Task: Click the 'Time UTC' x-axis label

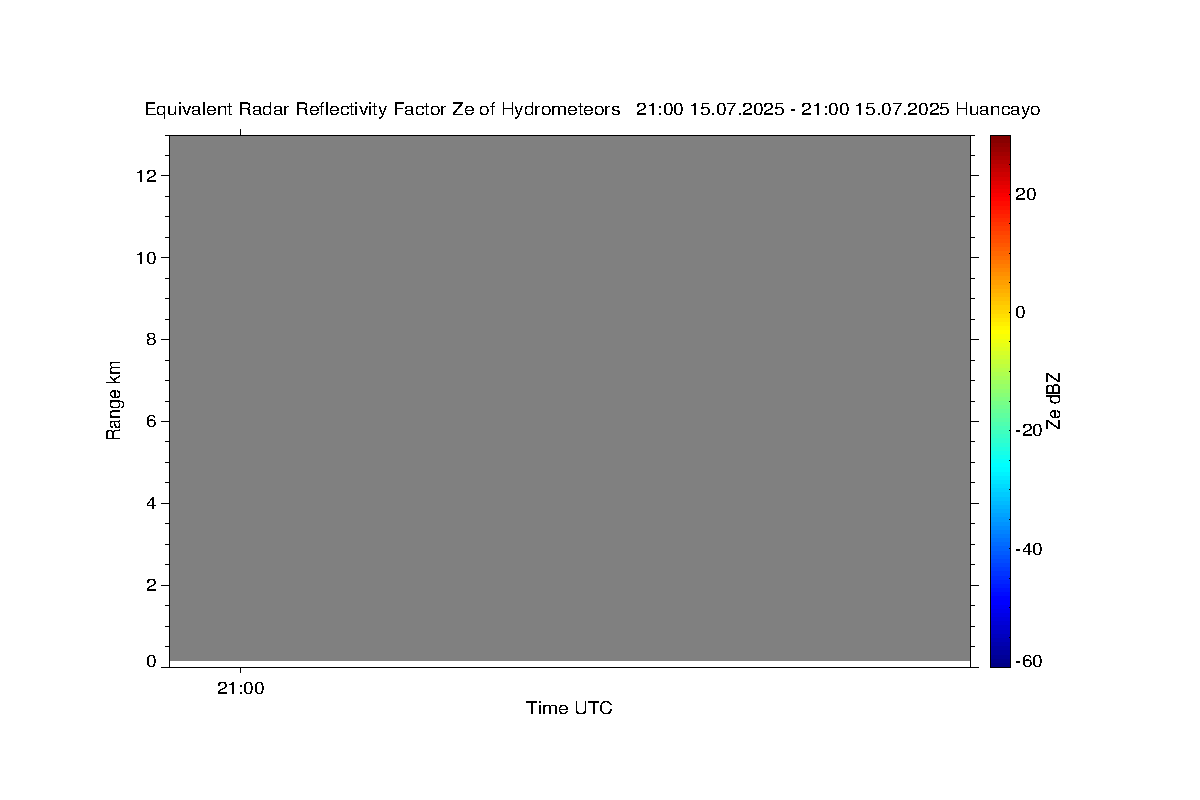Action: pos(569,708)
